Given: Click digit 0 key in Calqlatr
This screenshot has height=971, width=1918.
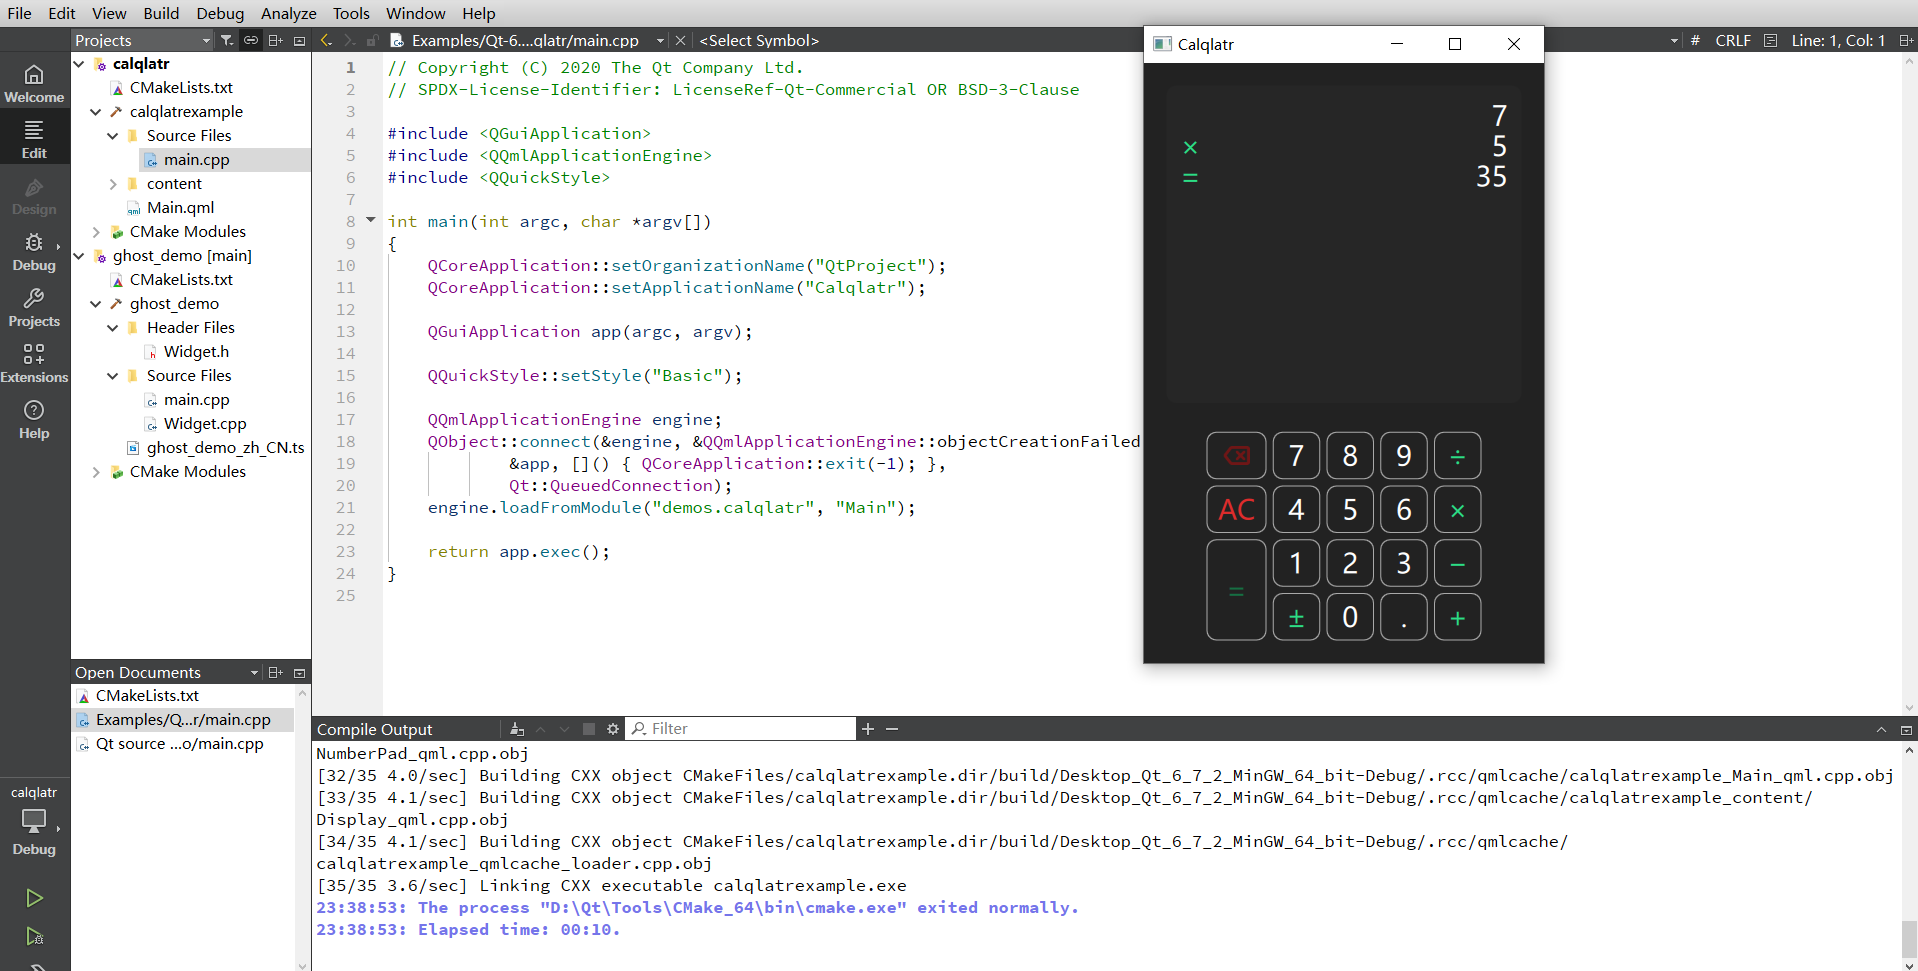Looking at the screenshot, I should (1350, 618).
